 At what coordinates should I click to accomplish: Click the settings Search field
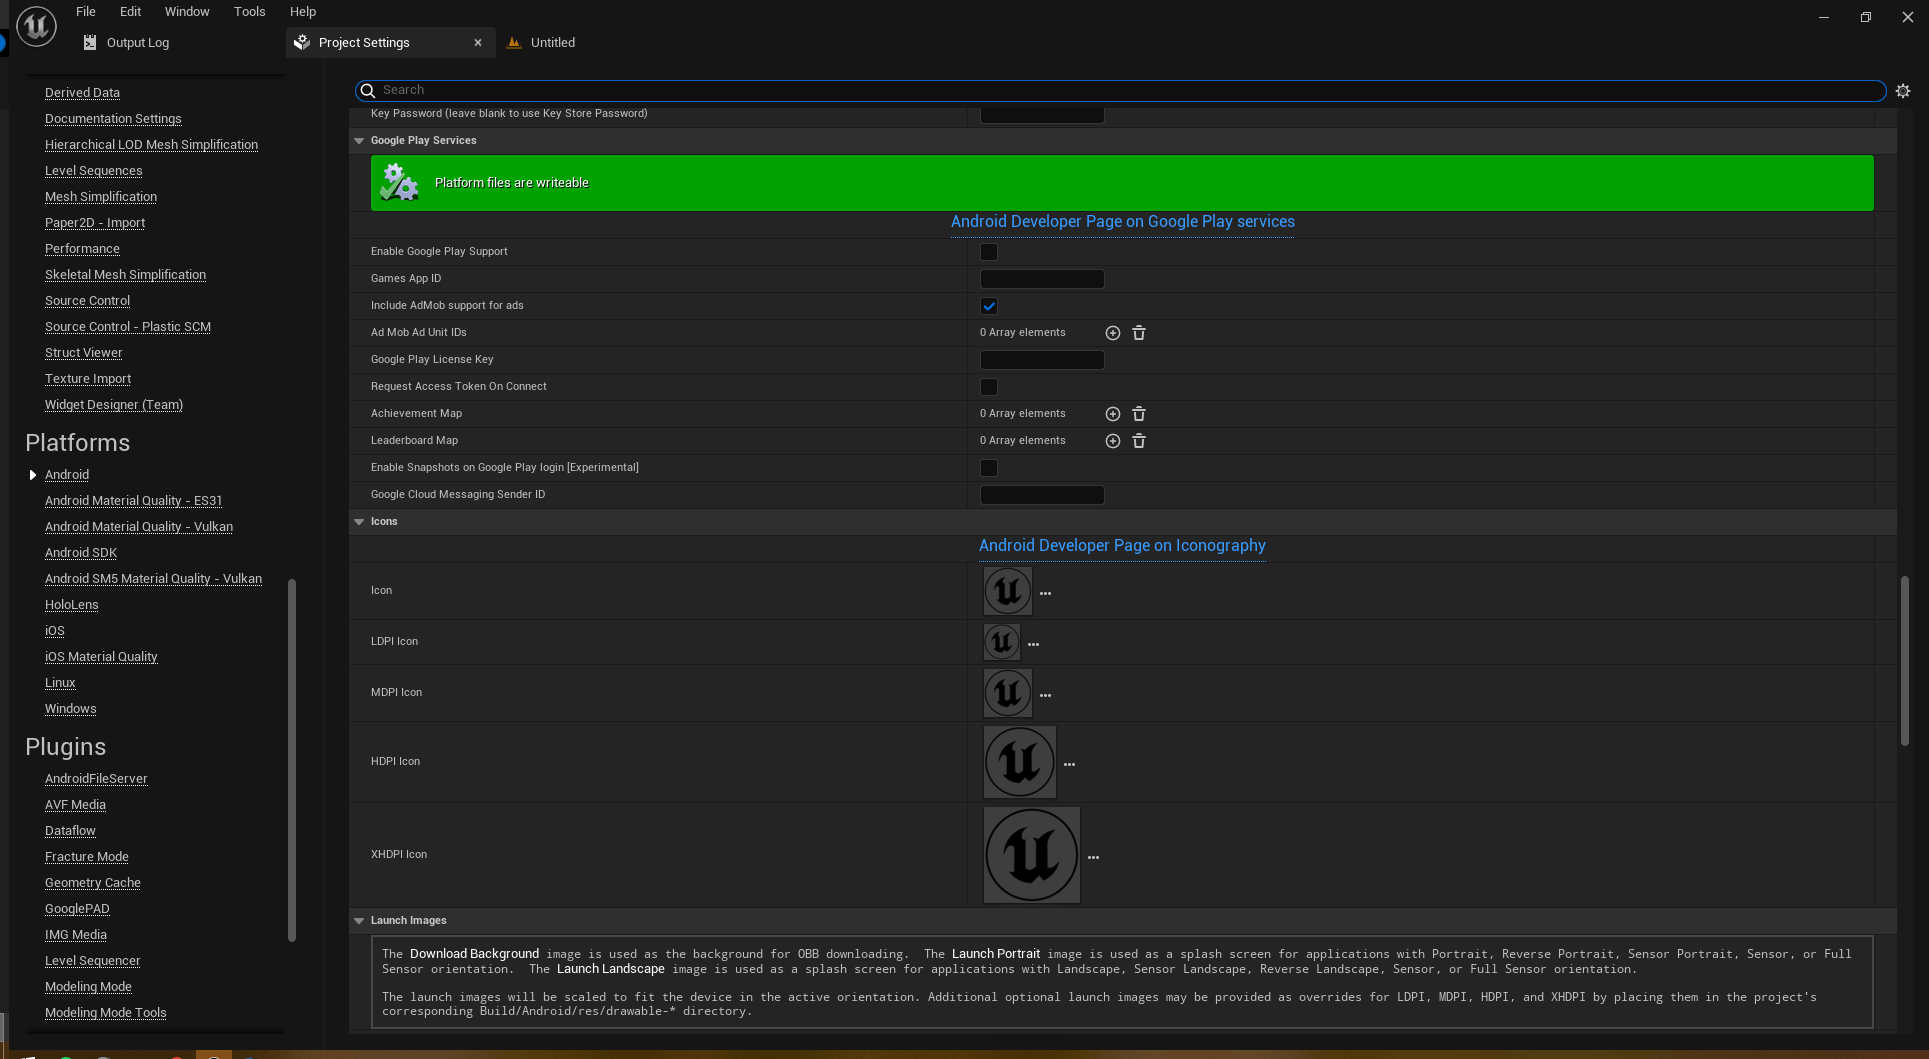pyautogui.click(x=1120, y=91)
